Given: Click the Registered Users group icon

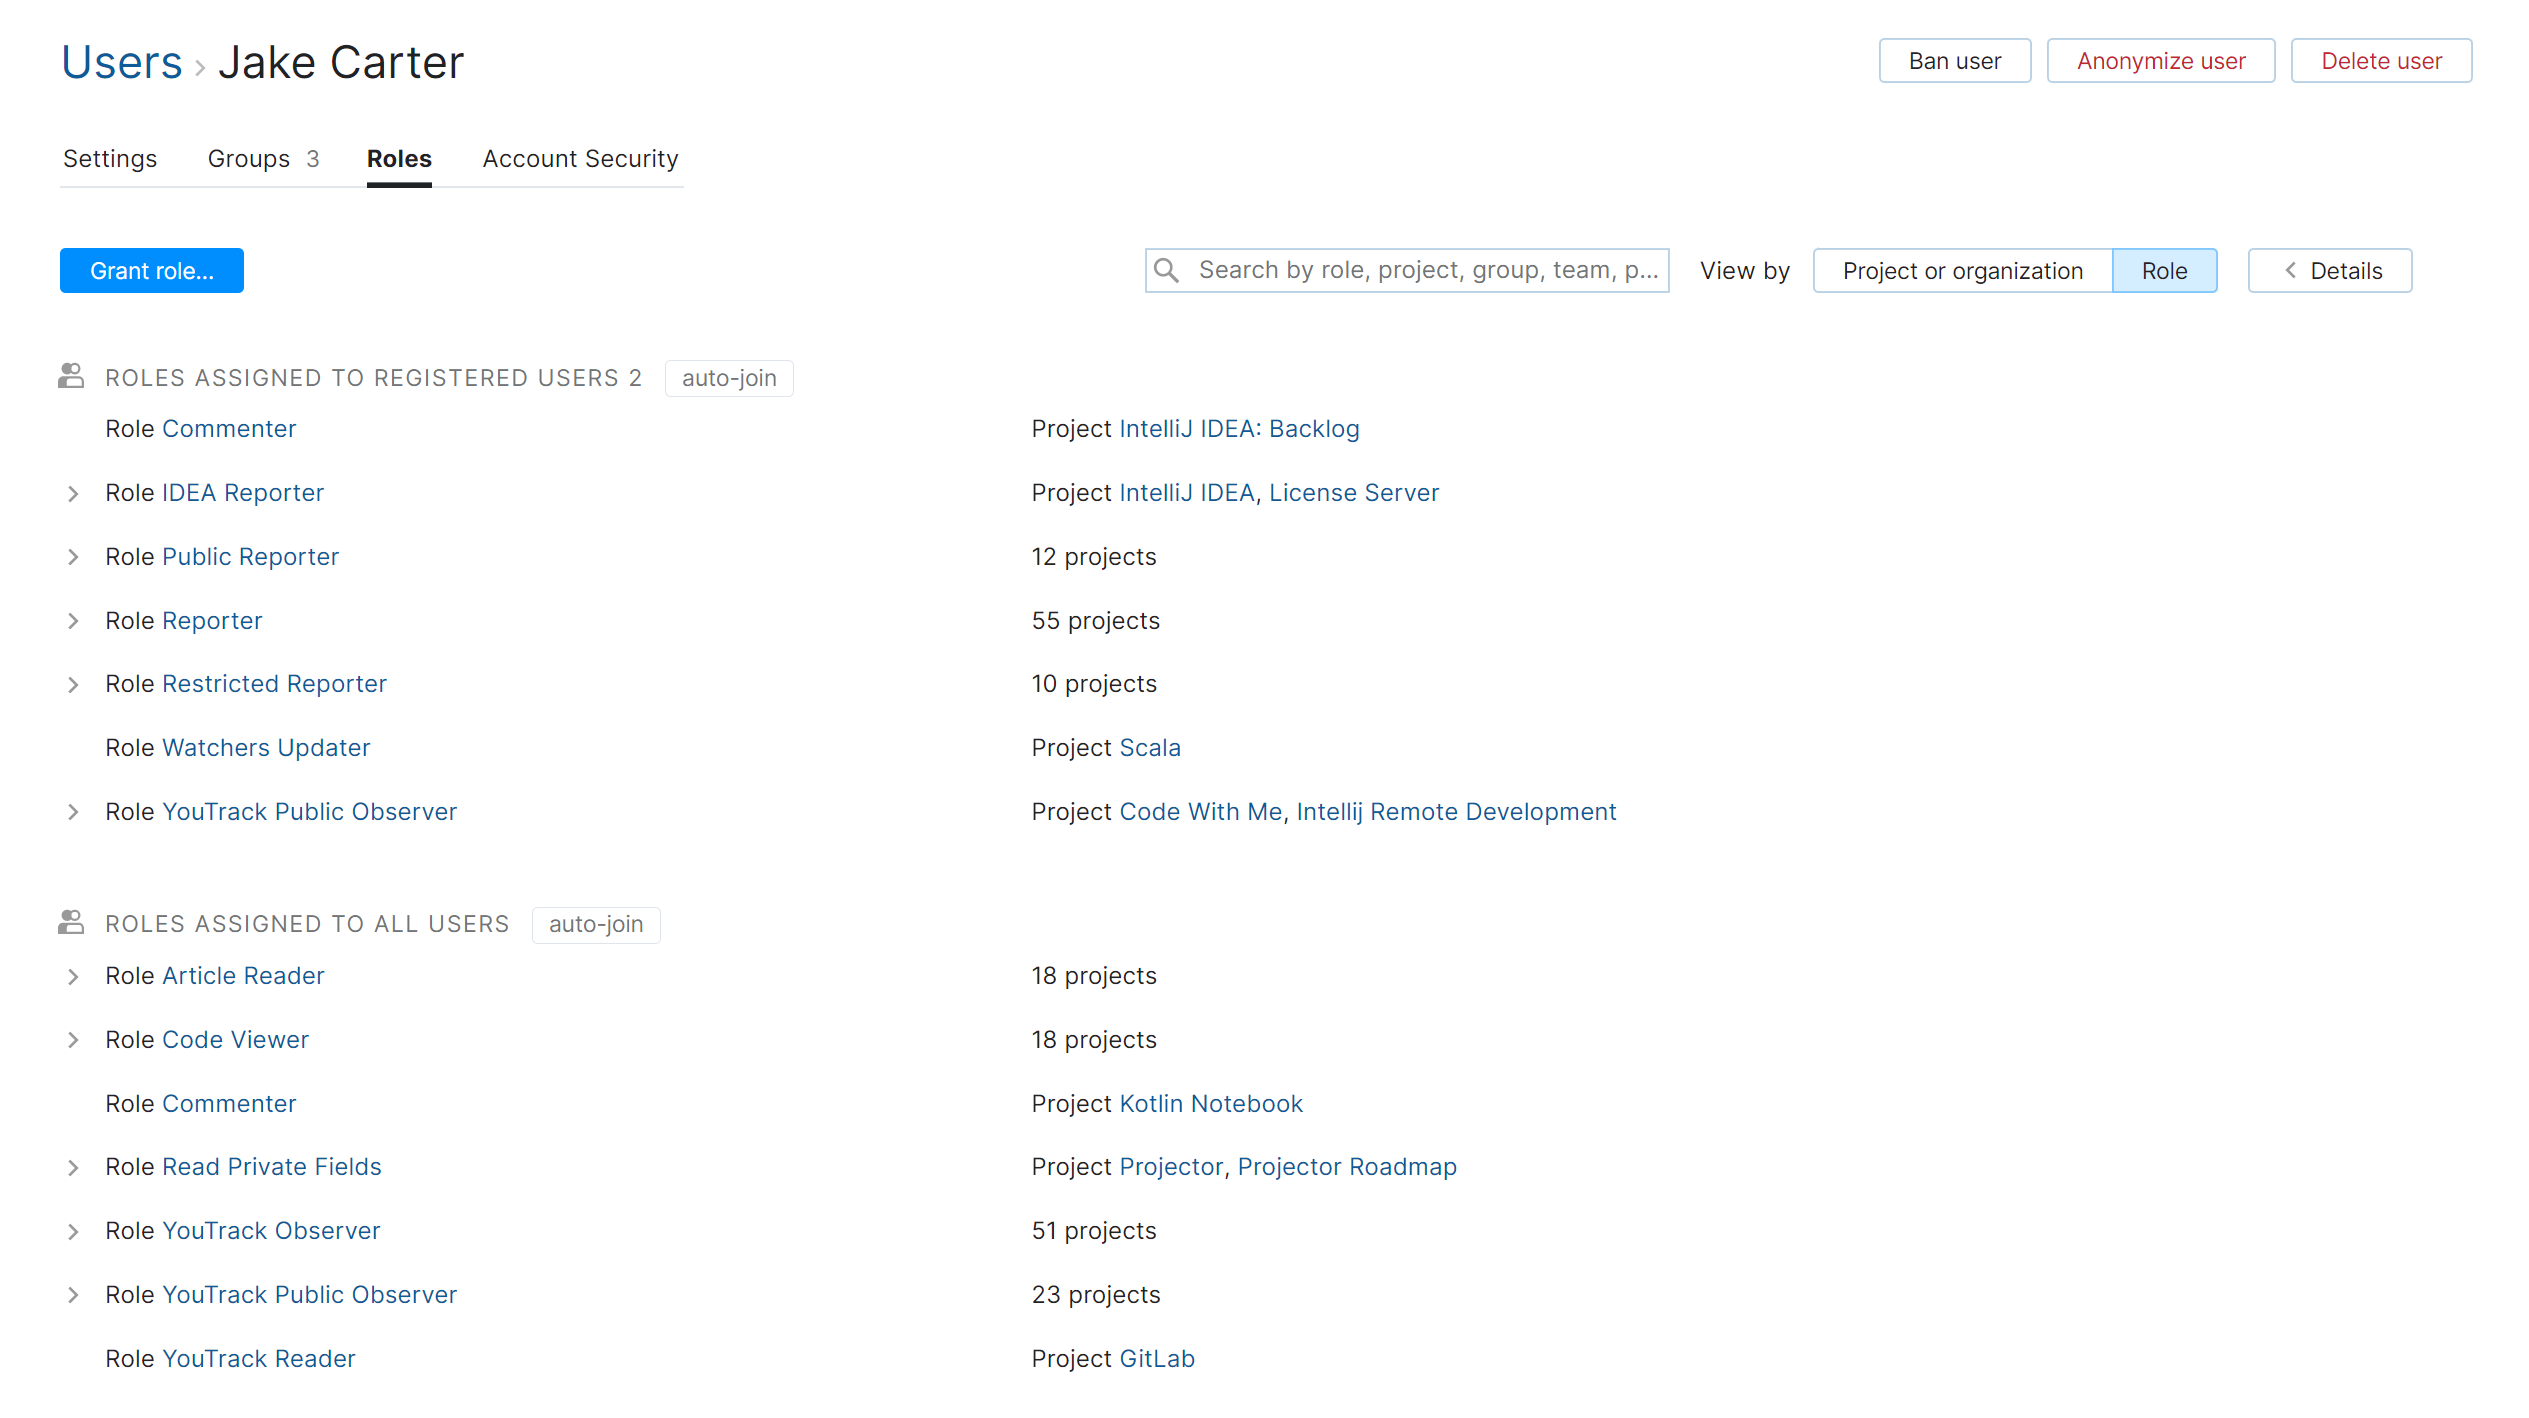Looking at the screenshot, I should pyautogui.click(x=71, y=377).
